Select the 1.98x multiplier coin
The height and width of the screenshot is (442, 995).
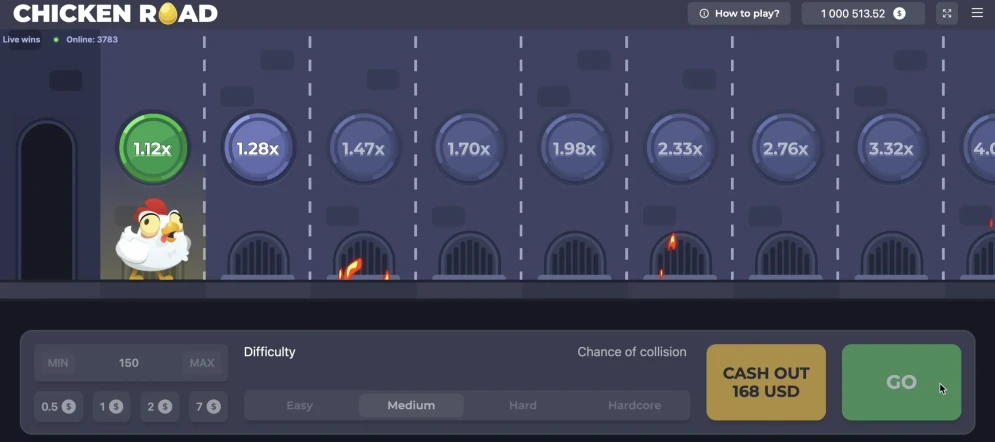point(574,148)
